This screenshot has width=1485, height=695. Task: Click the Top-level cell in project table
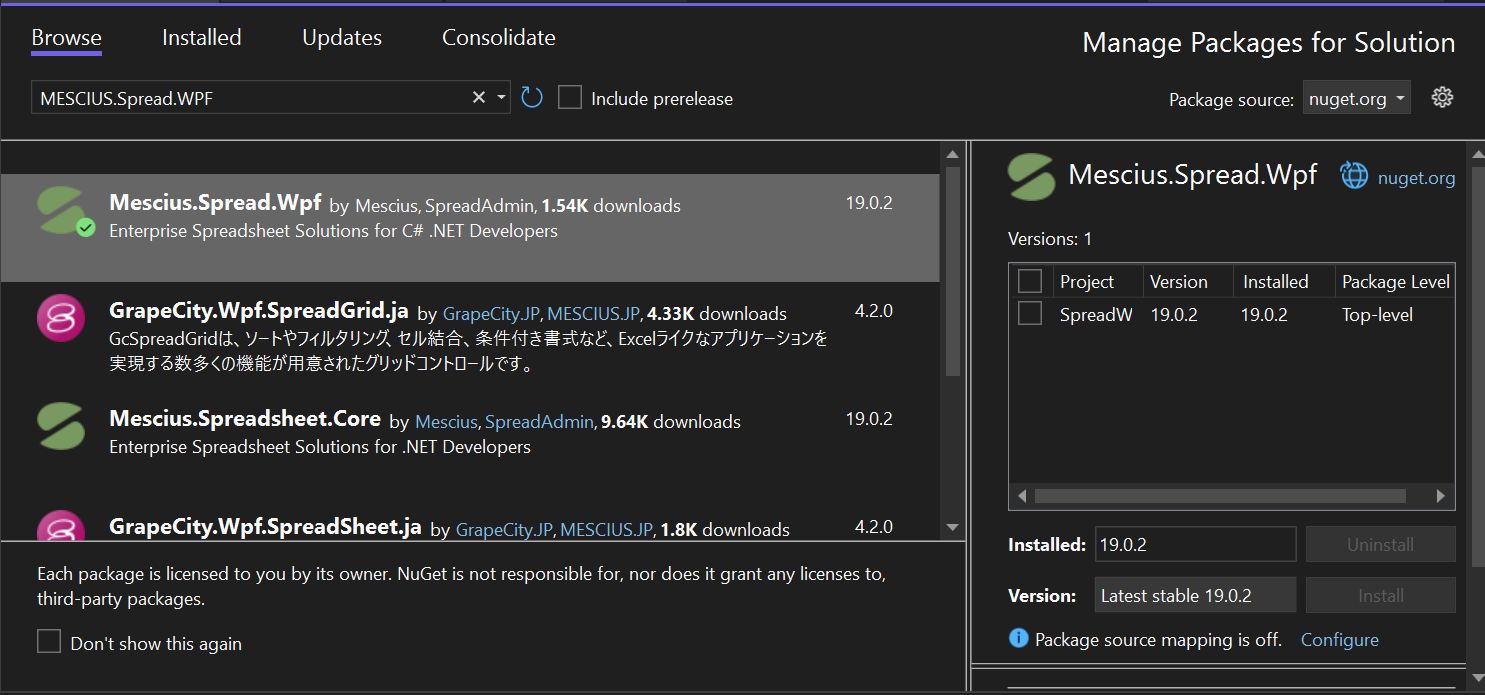(1377, 315)
